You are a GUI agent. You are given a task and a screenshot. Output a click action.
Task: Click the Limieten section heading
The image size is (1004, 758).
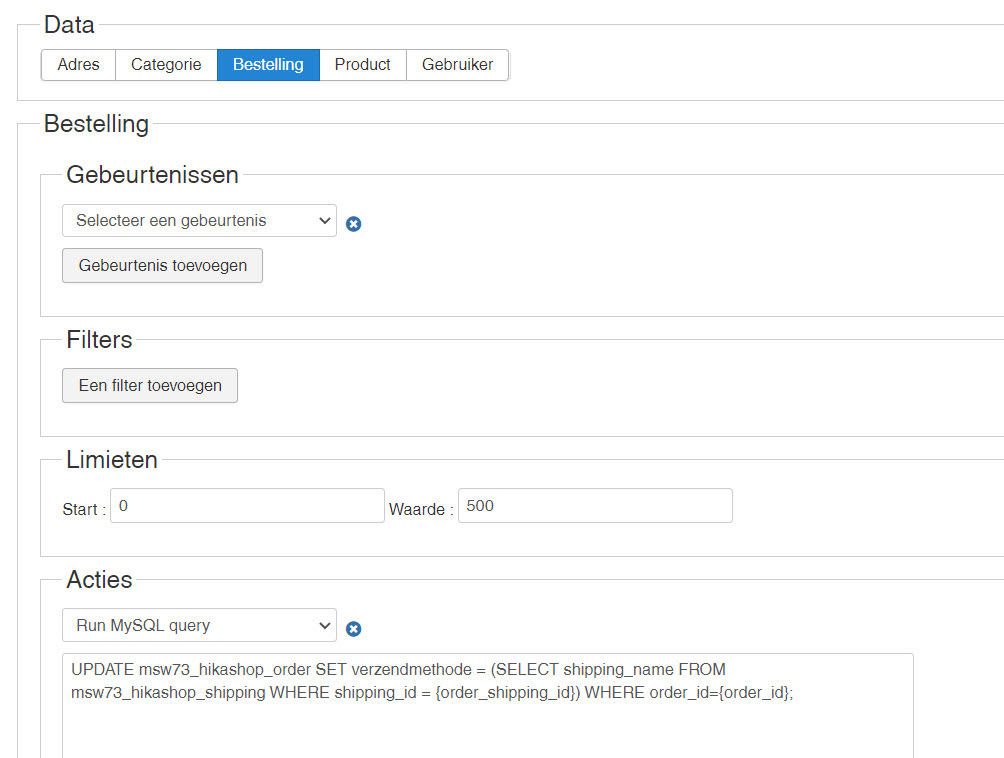point(112,460)
